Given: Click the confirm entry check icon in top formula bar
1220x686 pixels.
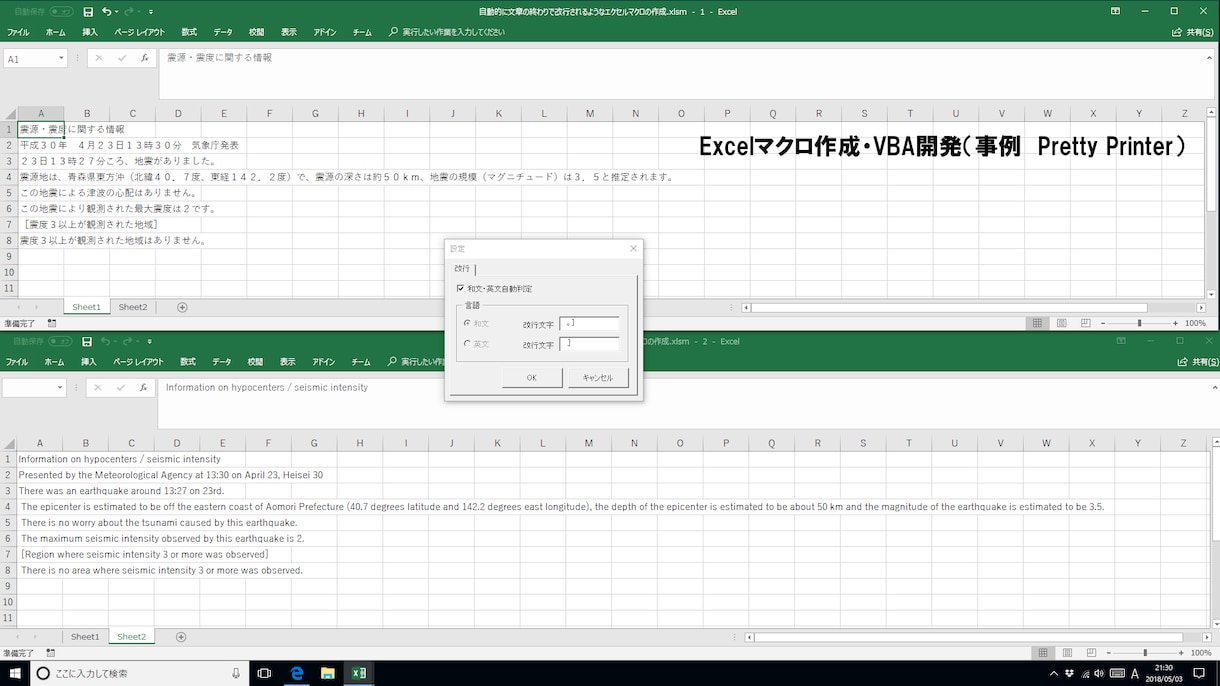Looking at the screenshot, I should [x=122, y=58].
